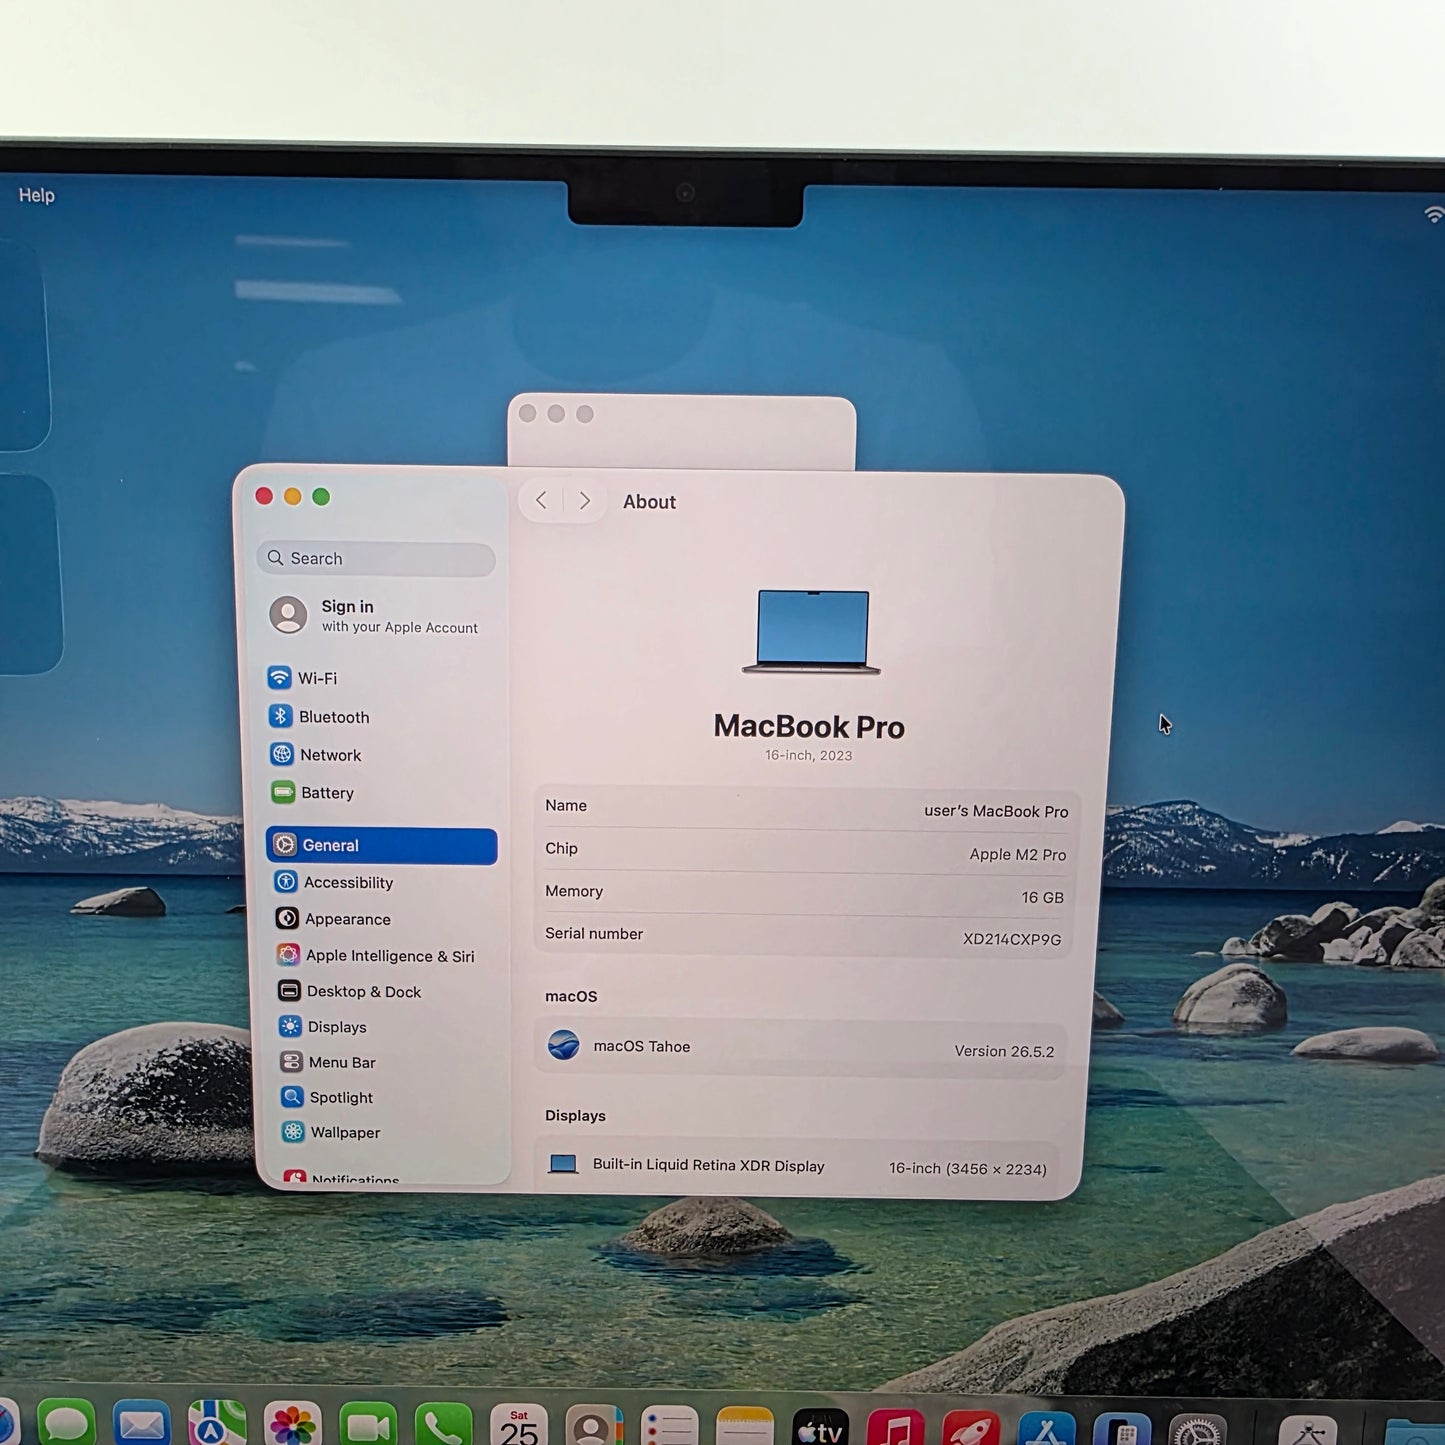This screenshot has width=1445, height=1445.
Task: Open Music from the Dock
Action: [x=896, y=1427]
